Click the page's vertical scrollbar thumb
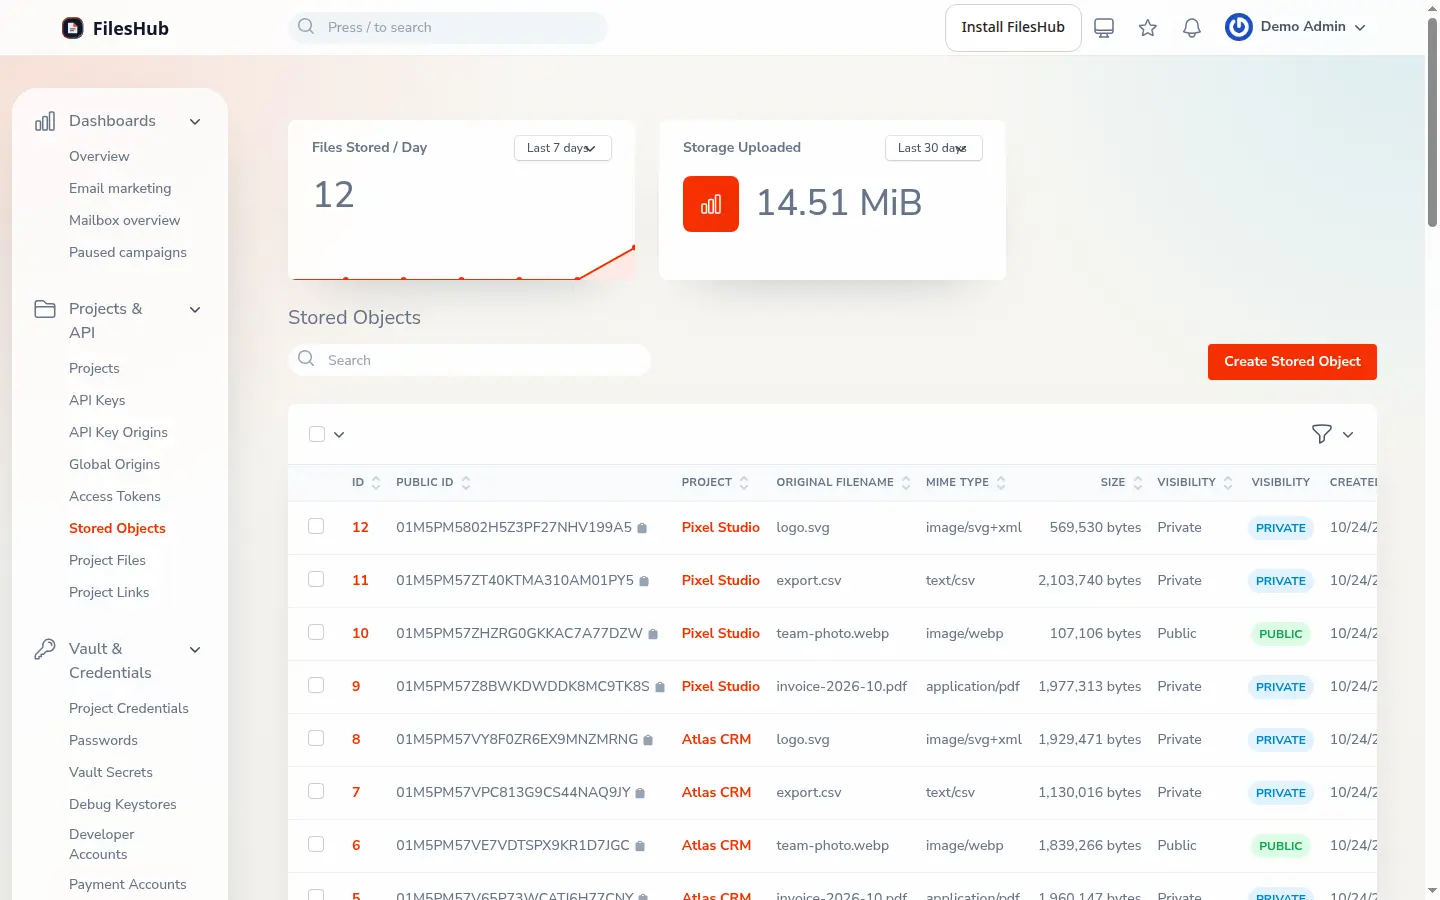 1432,122
